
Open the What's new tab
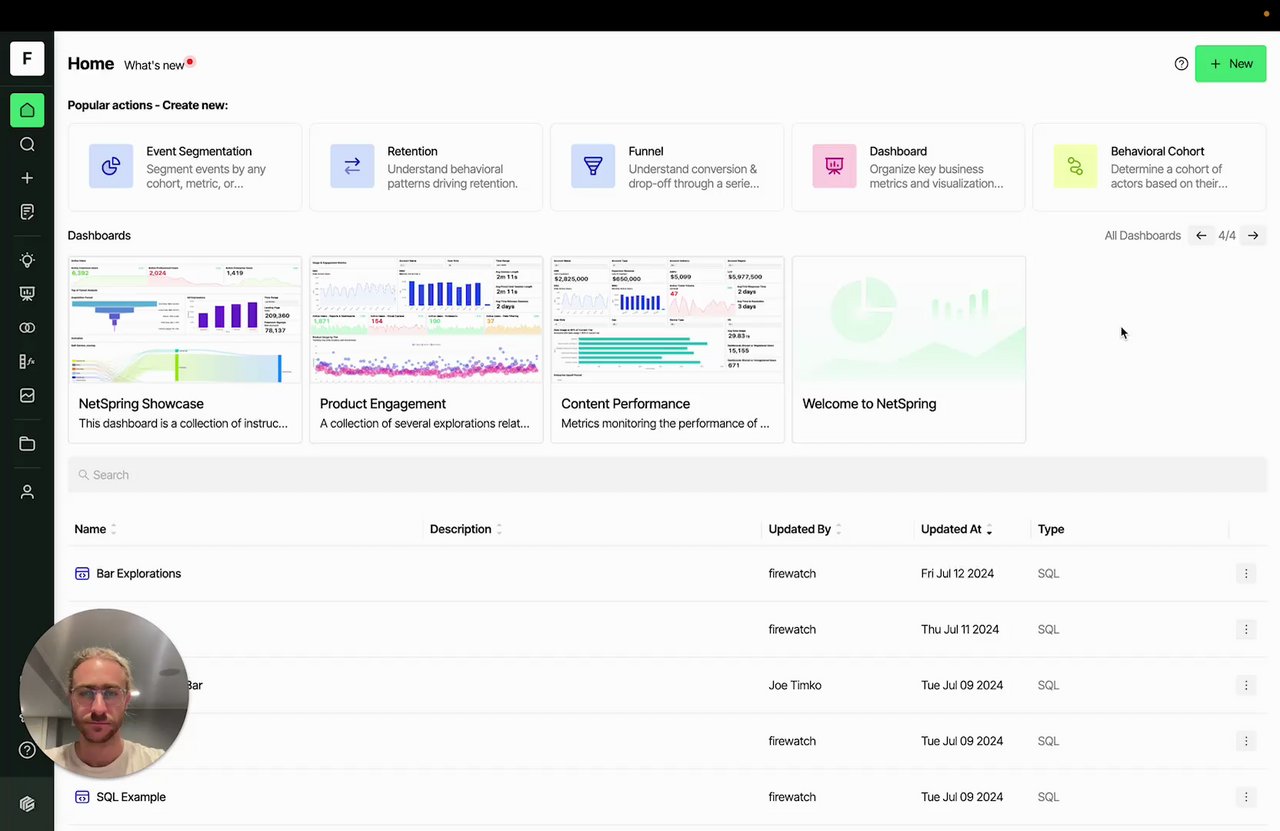(155, 65)
